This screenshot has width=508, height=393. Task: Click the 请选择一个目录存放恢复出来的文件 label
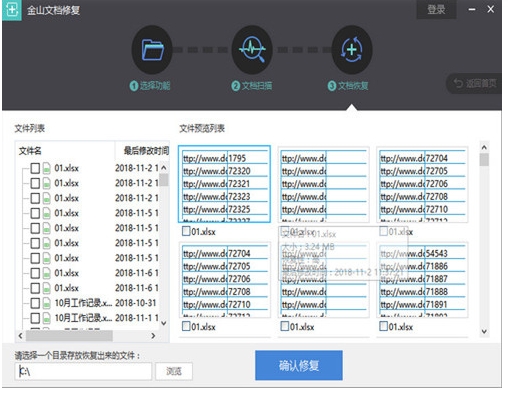pos(77,356)
